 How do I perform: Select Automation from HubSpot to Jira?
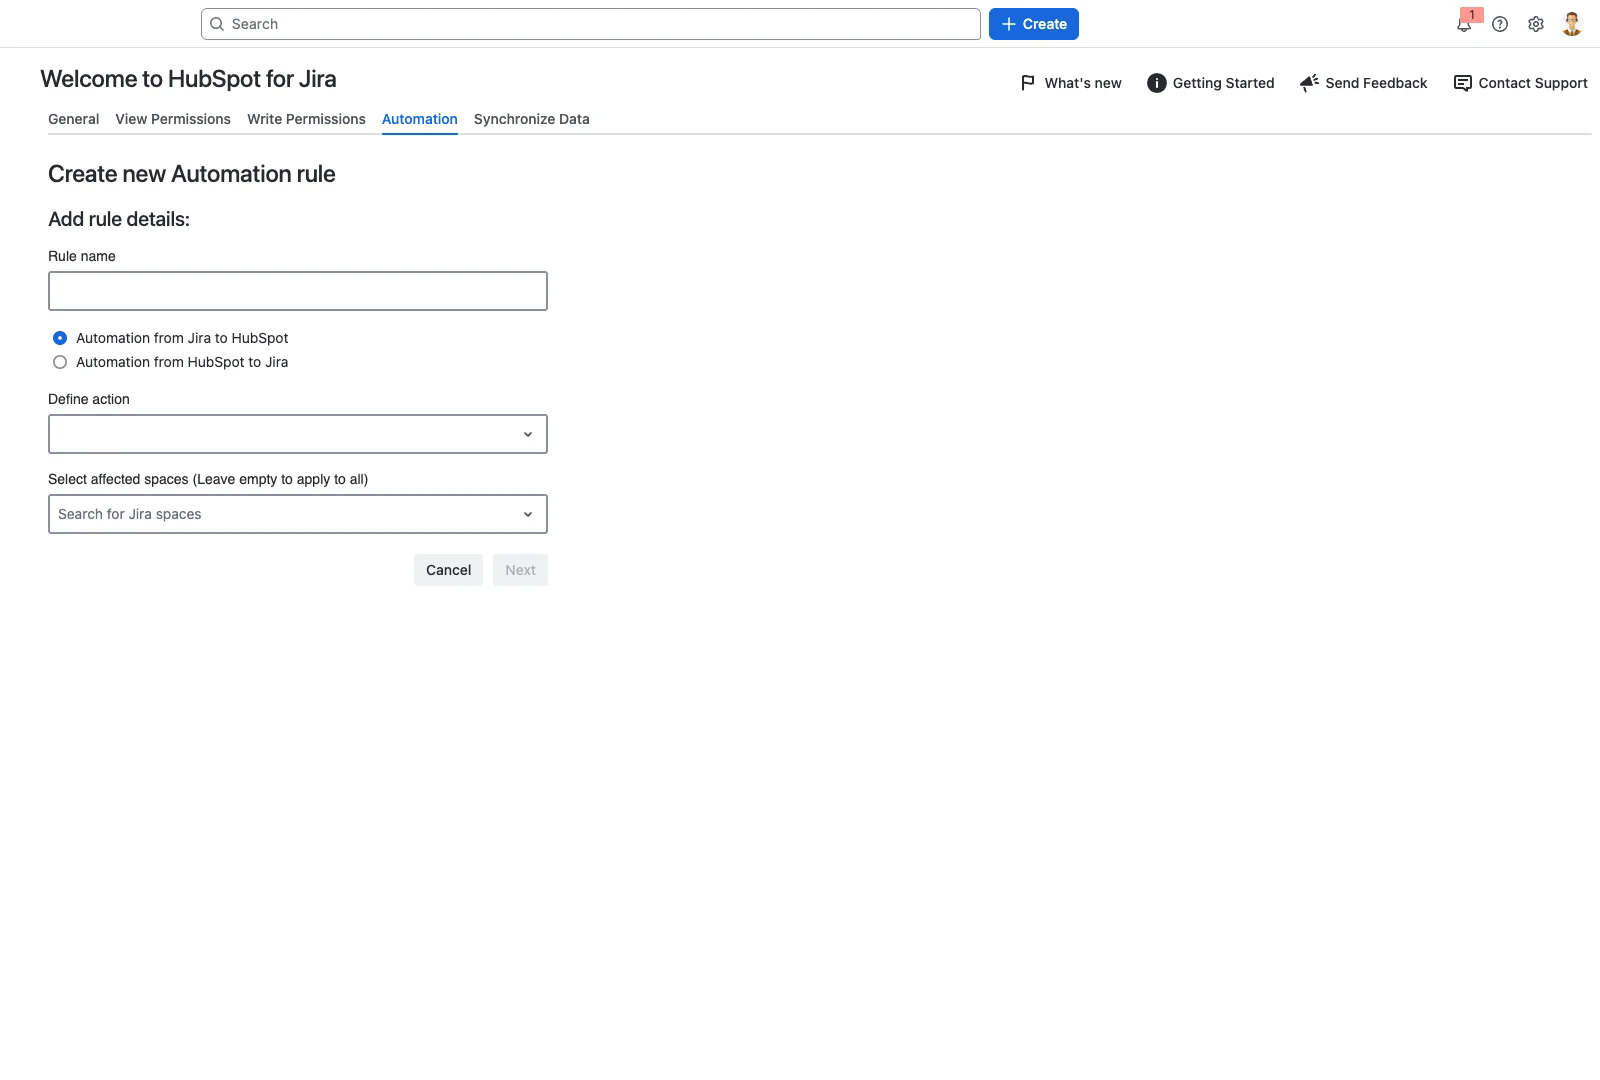coord(60,362)
